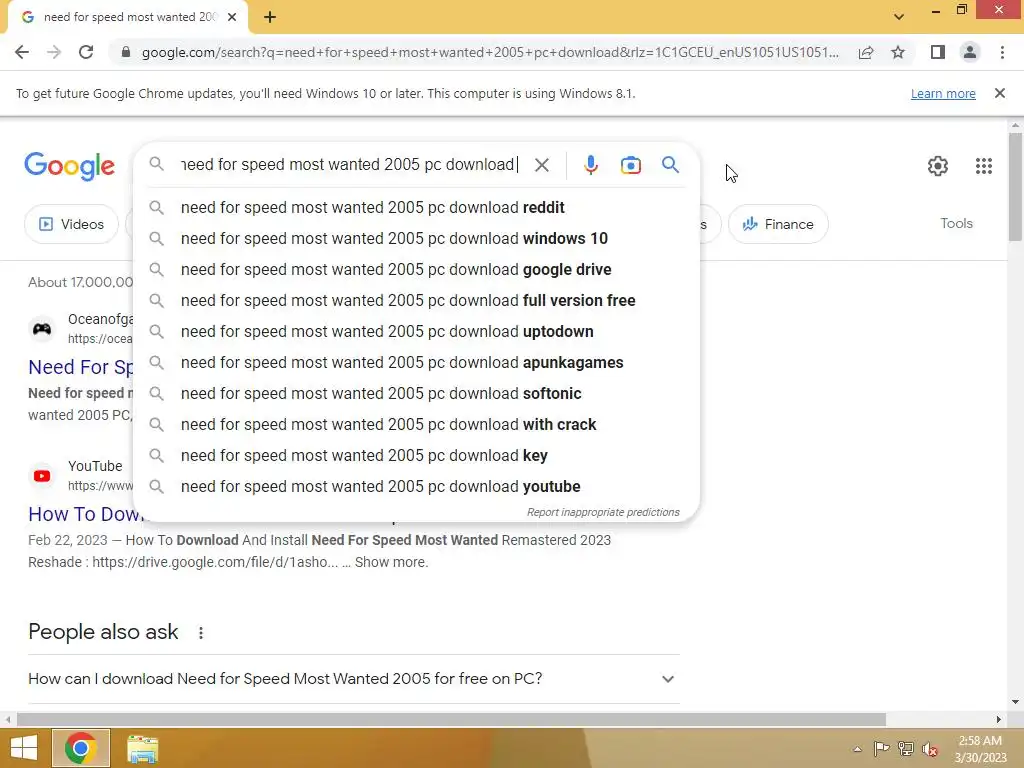This screenshot has width=1024, height=768.
Task: Open the Chrome profile menu
Action: (970, 52)
